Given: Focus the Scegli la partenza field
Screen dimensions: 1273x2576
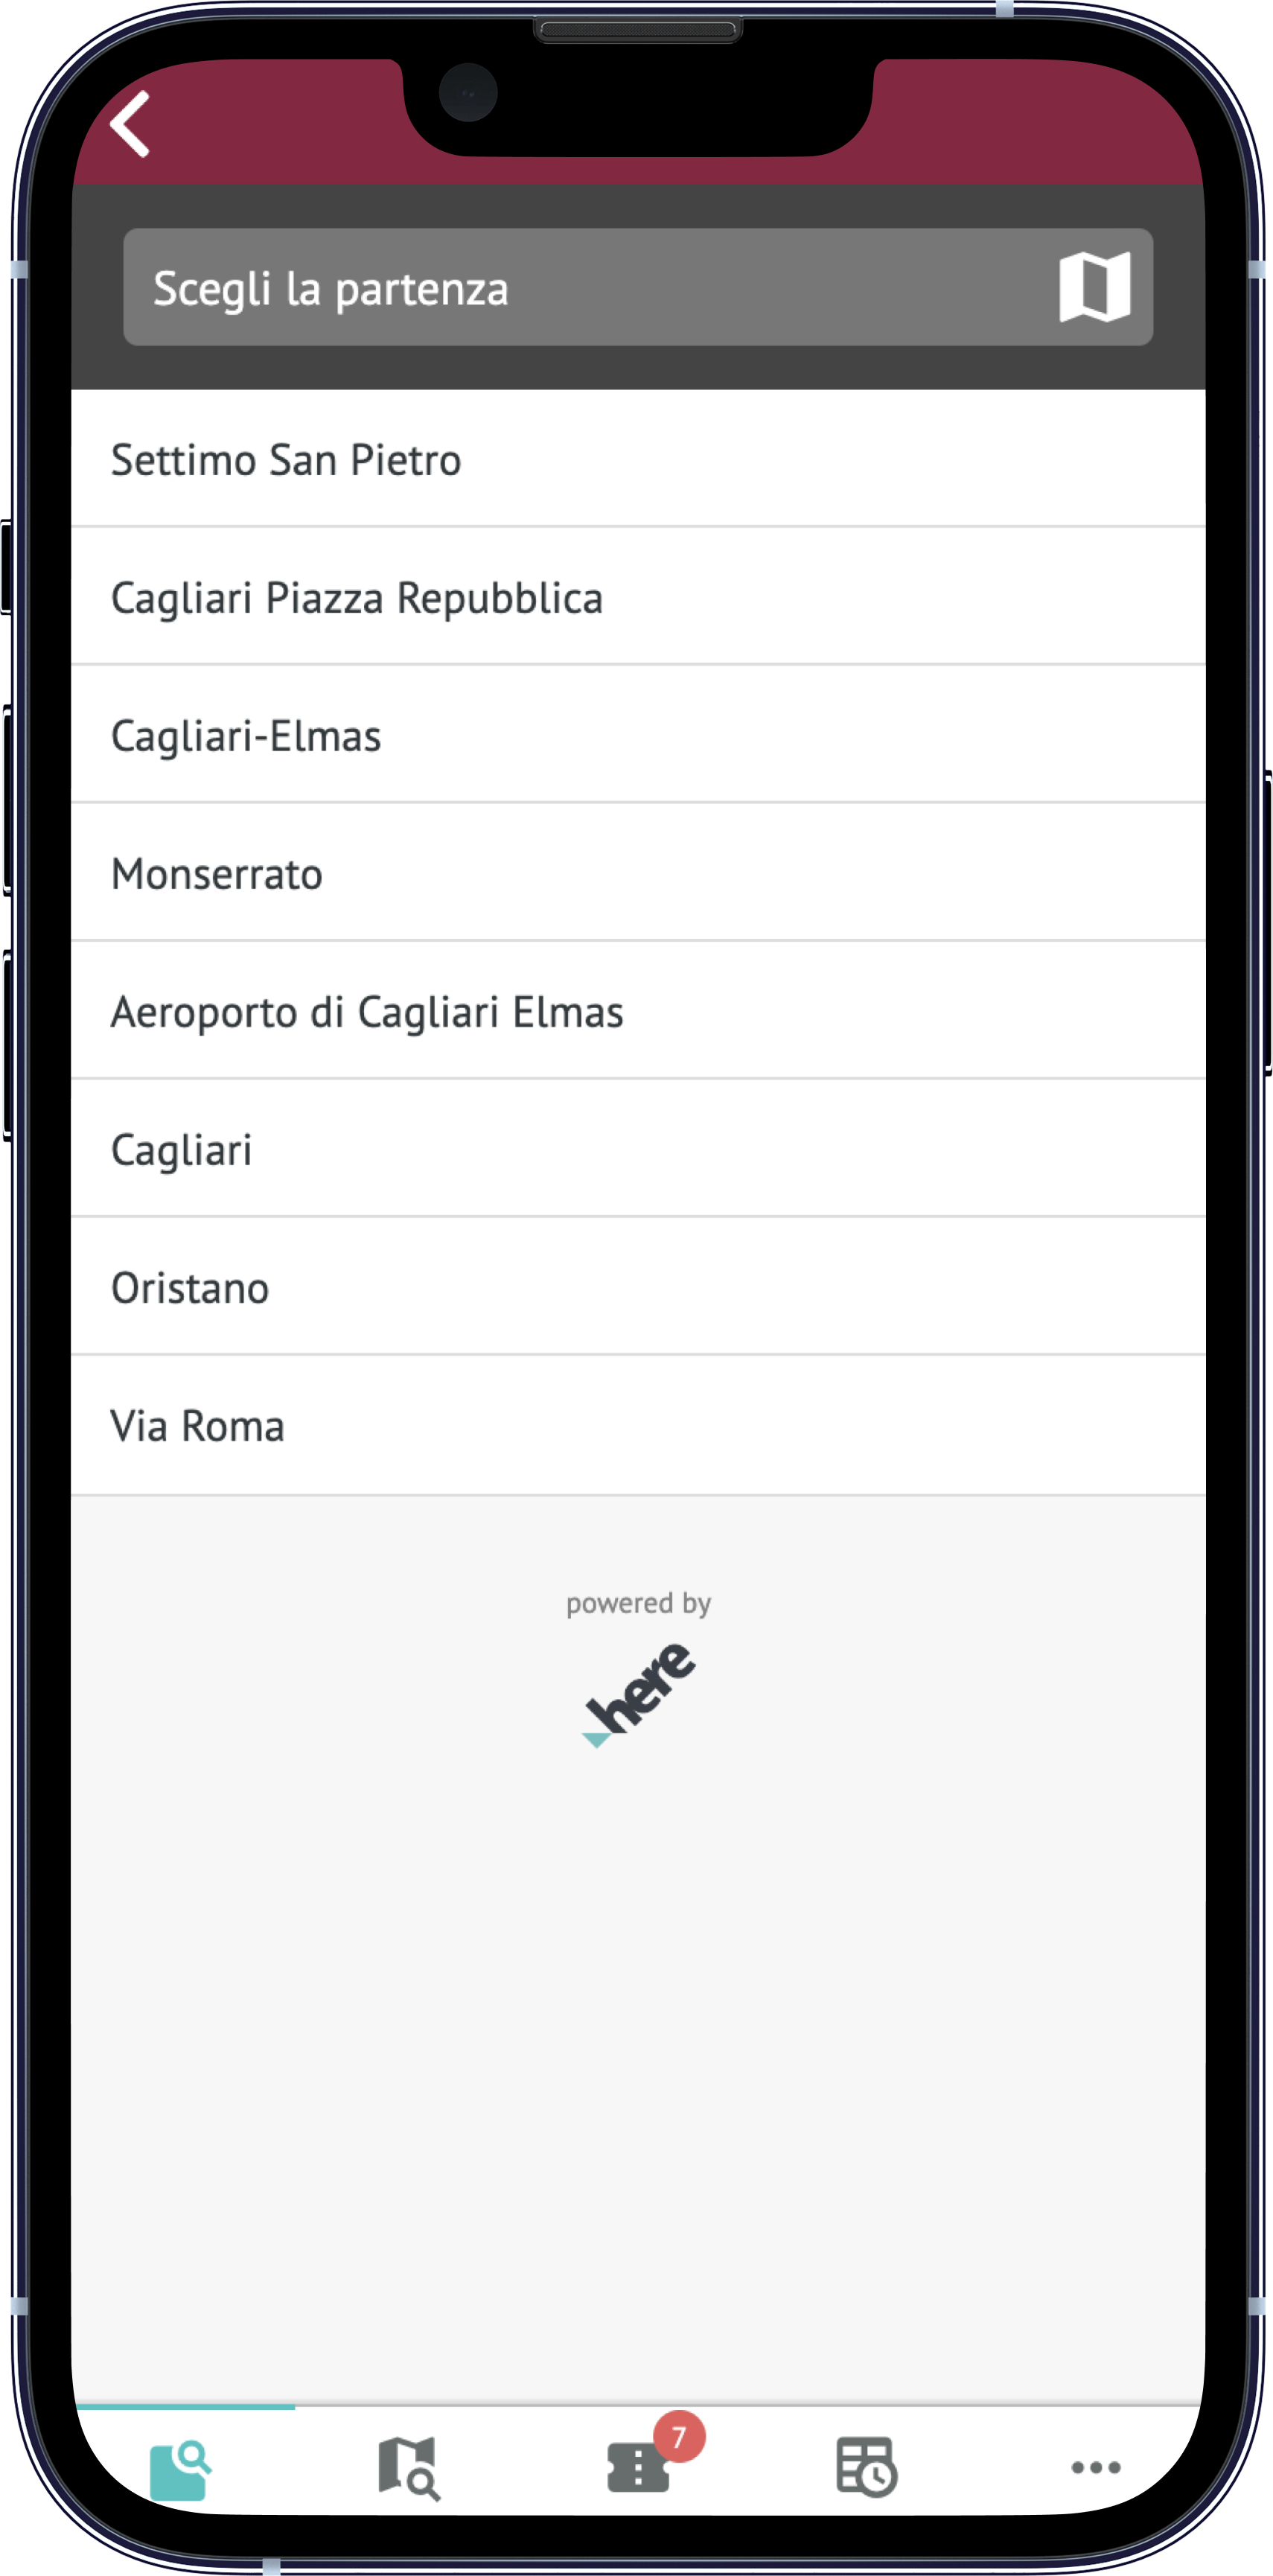Looking at the screenshot, I should pyautogui.click(x=590, y=287).
